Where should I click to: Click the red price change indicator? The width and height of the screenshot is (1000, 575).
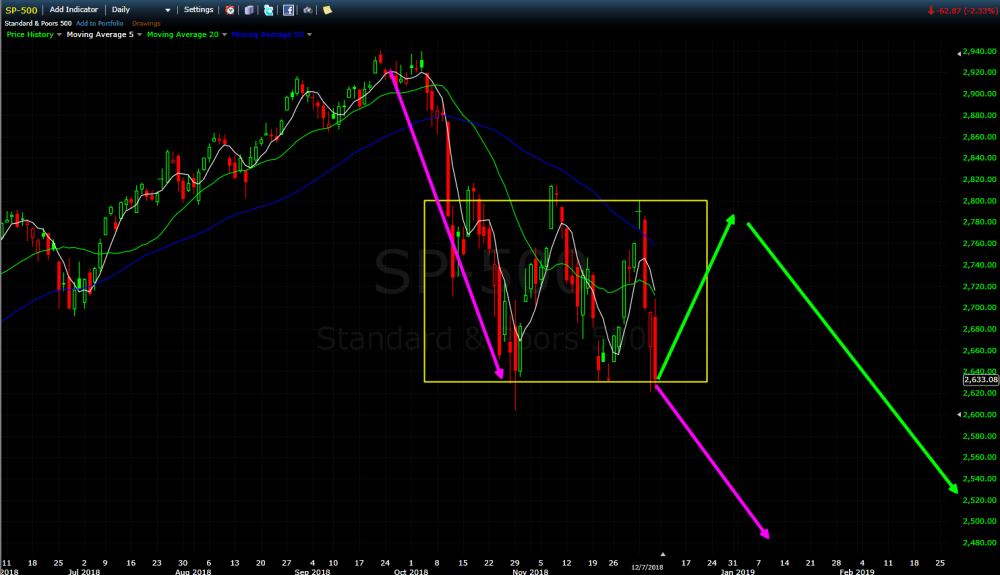(x=964, y=9)
